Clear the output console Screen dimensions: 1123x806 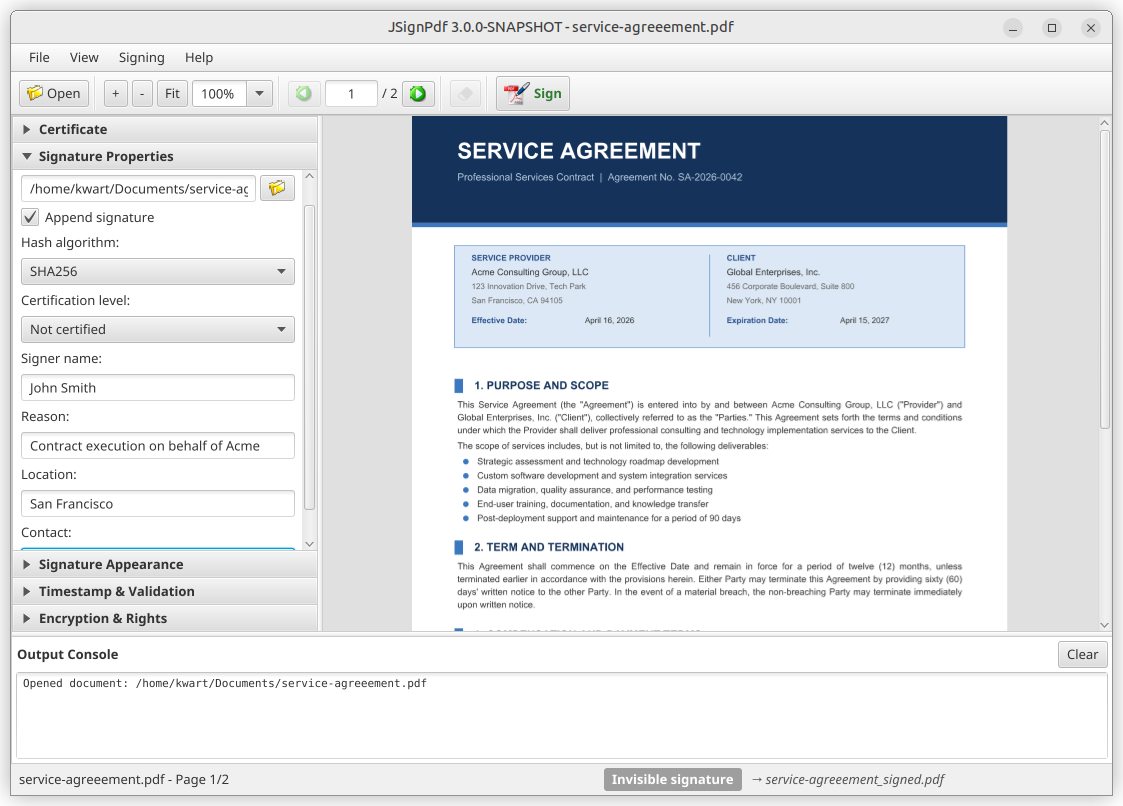pos(1082,655)
